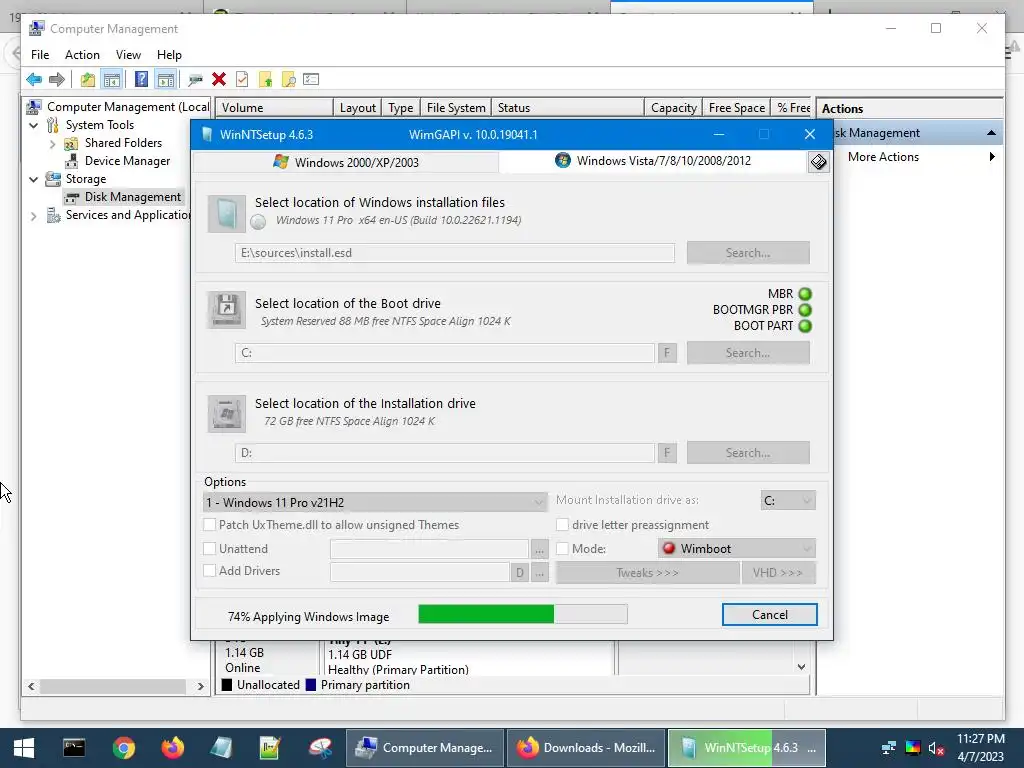Toggle Show/Hide Console Tree toolbar icon
This screenshot has width=1024, height=768.
112,80
